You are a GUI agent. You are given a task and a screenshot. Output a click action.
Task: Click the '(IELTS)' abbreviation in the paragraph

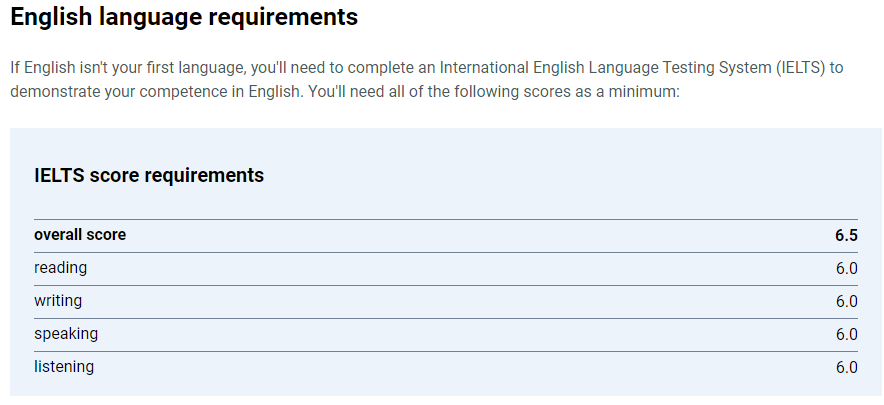[801, 68]
